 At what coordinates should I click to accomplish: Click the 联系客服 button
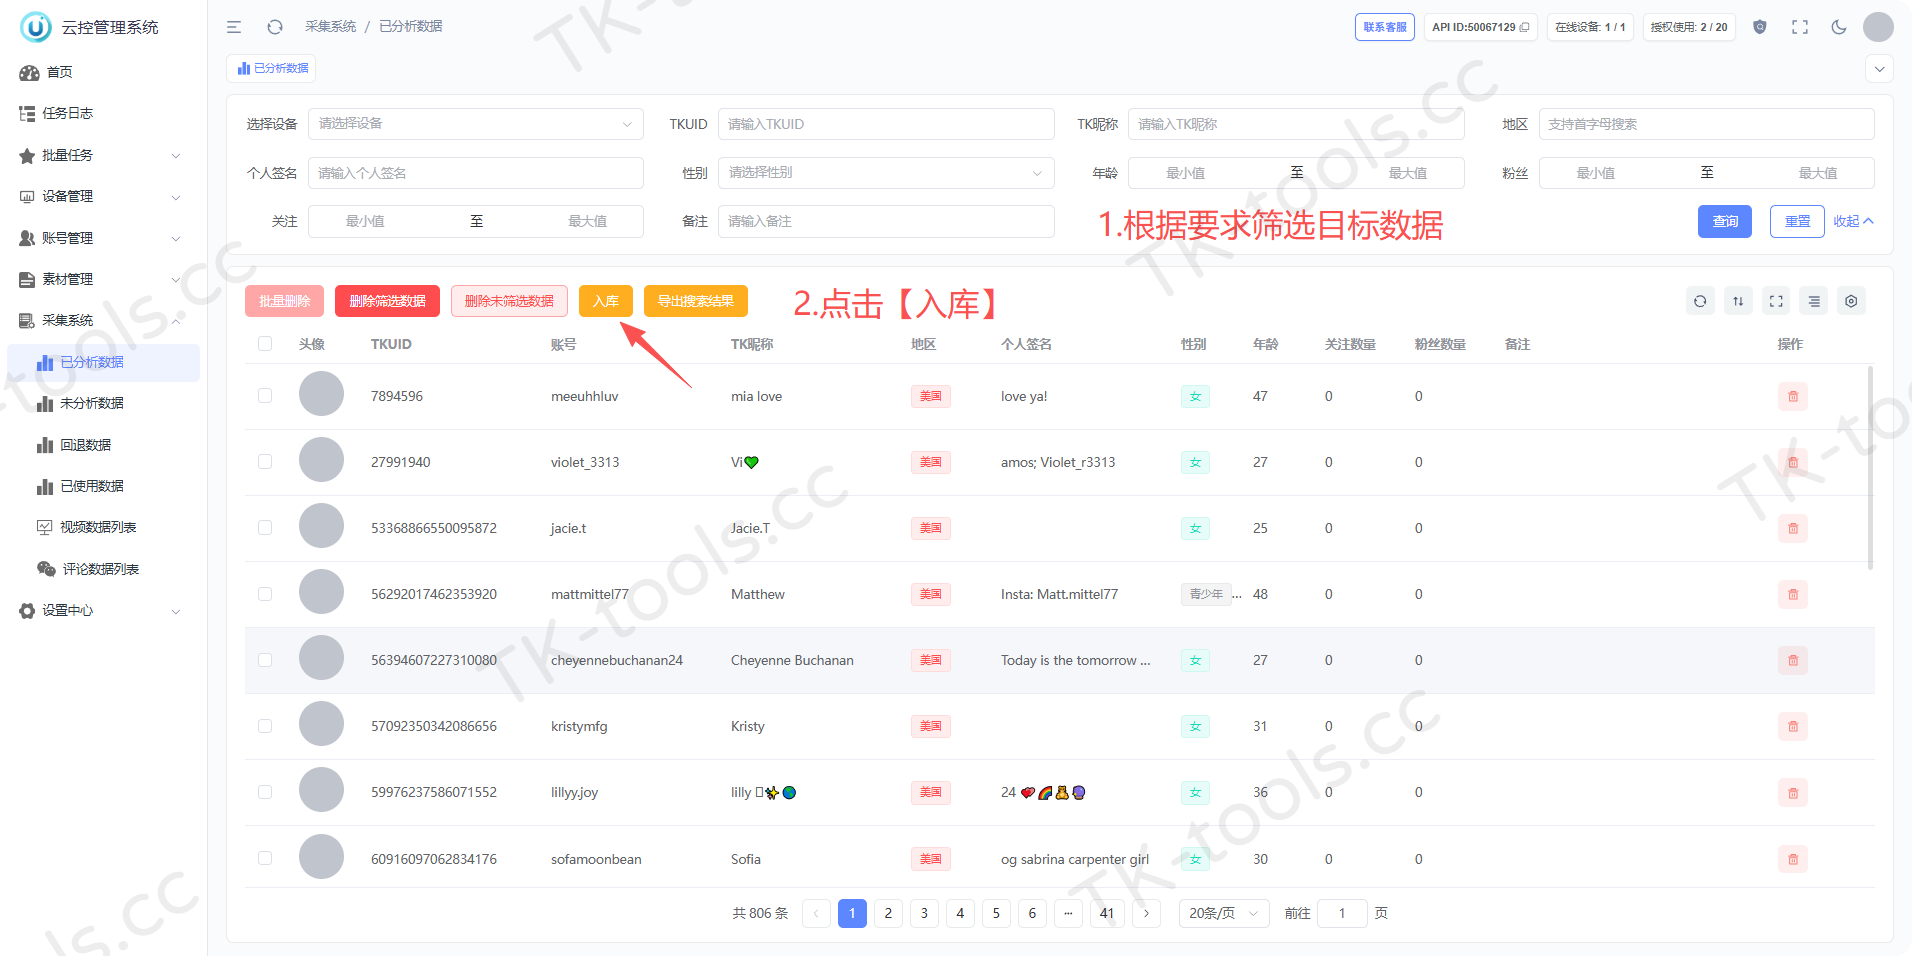tap(1385, 27)
